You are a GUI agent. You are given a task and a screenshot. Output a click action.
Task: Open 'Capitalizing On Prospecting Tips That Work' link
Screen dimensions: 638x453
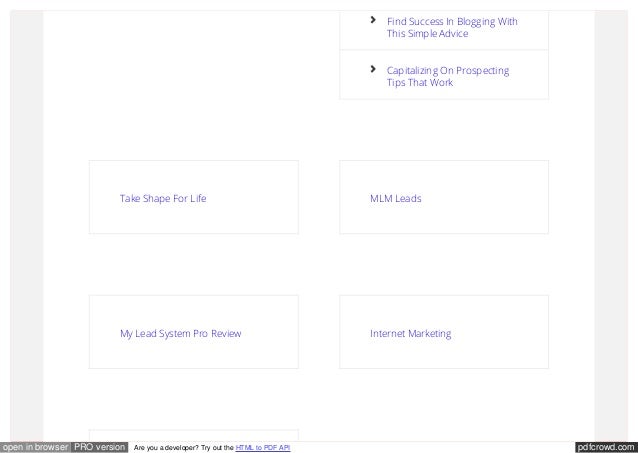448,76
